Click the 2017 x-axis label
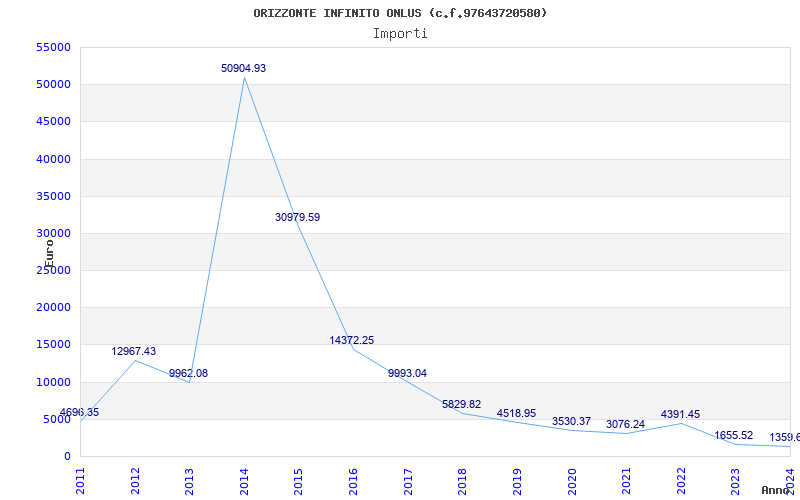Image resolution: width=800 pixels, height=500 pixels. [x=408, y=481]
